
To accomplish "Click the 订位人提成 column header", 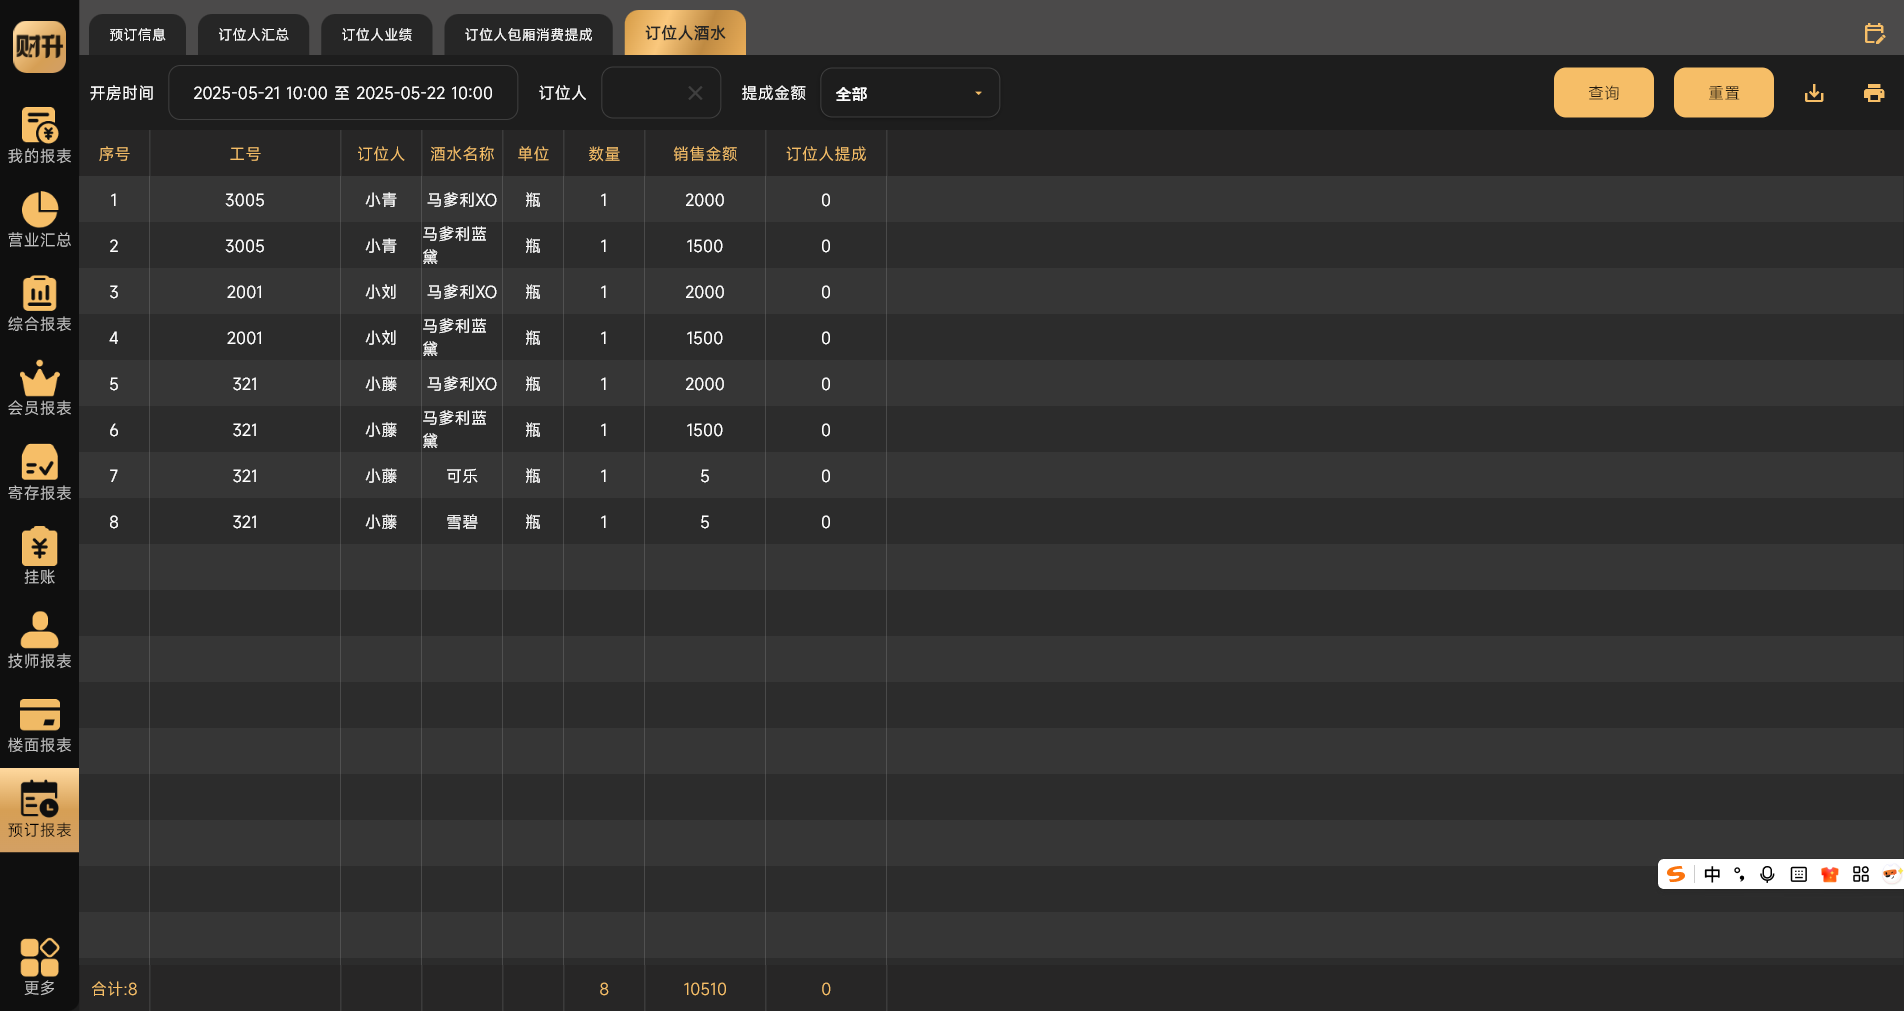I will click(826, 154).
